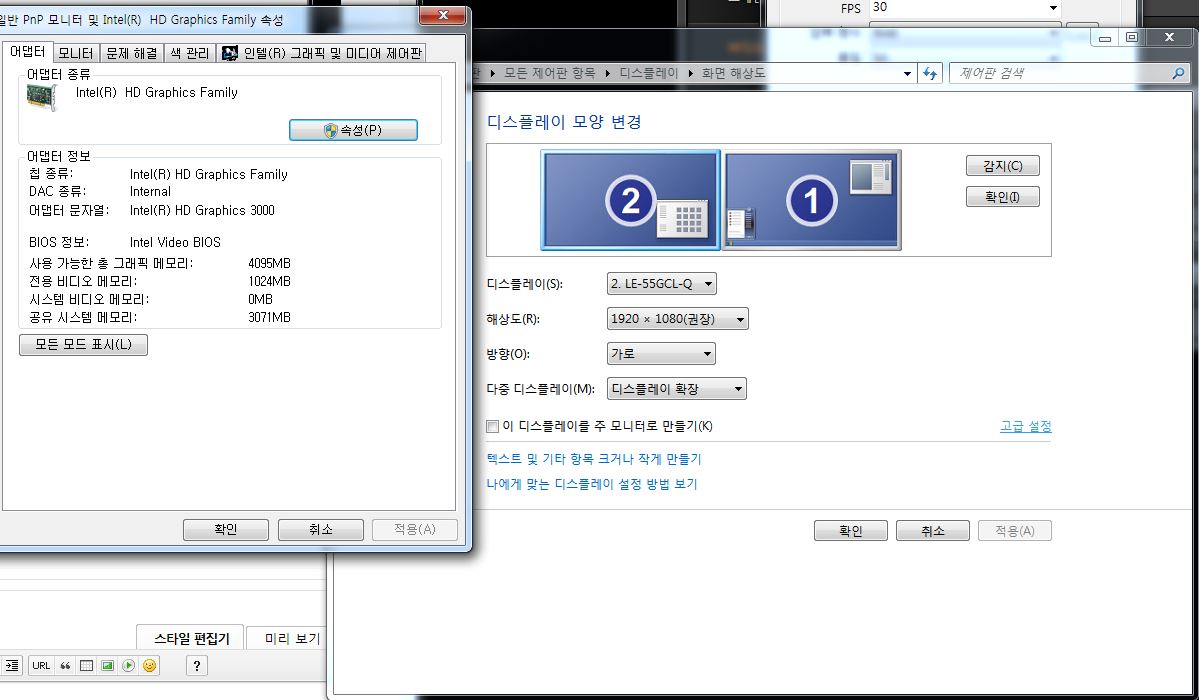Screen dimensions: 1199x700
Task: Insert media with the green play icon
Action: pyautogui.click(x=128, y=666)
